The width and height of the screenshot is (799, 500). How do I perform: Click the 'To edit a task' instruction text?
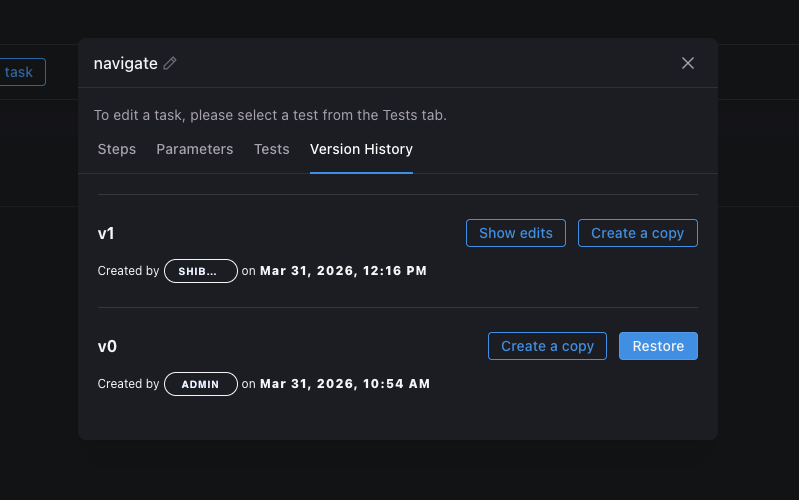pos(270,115)
